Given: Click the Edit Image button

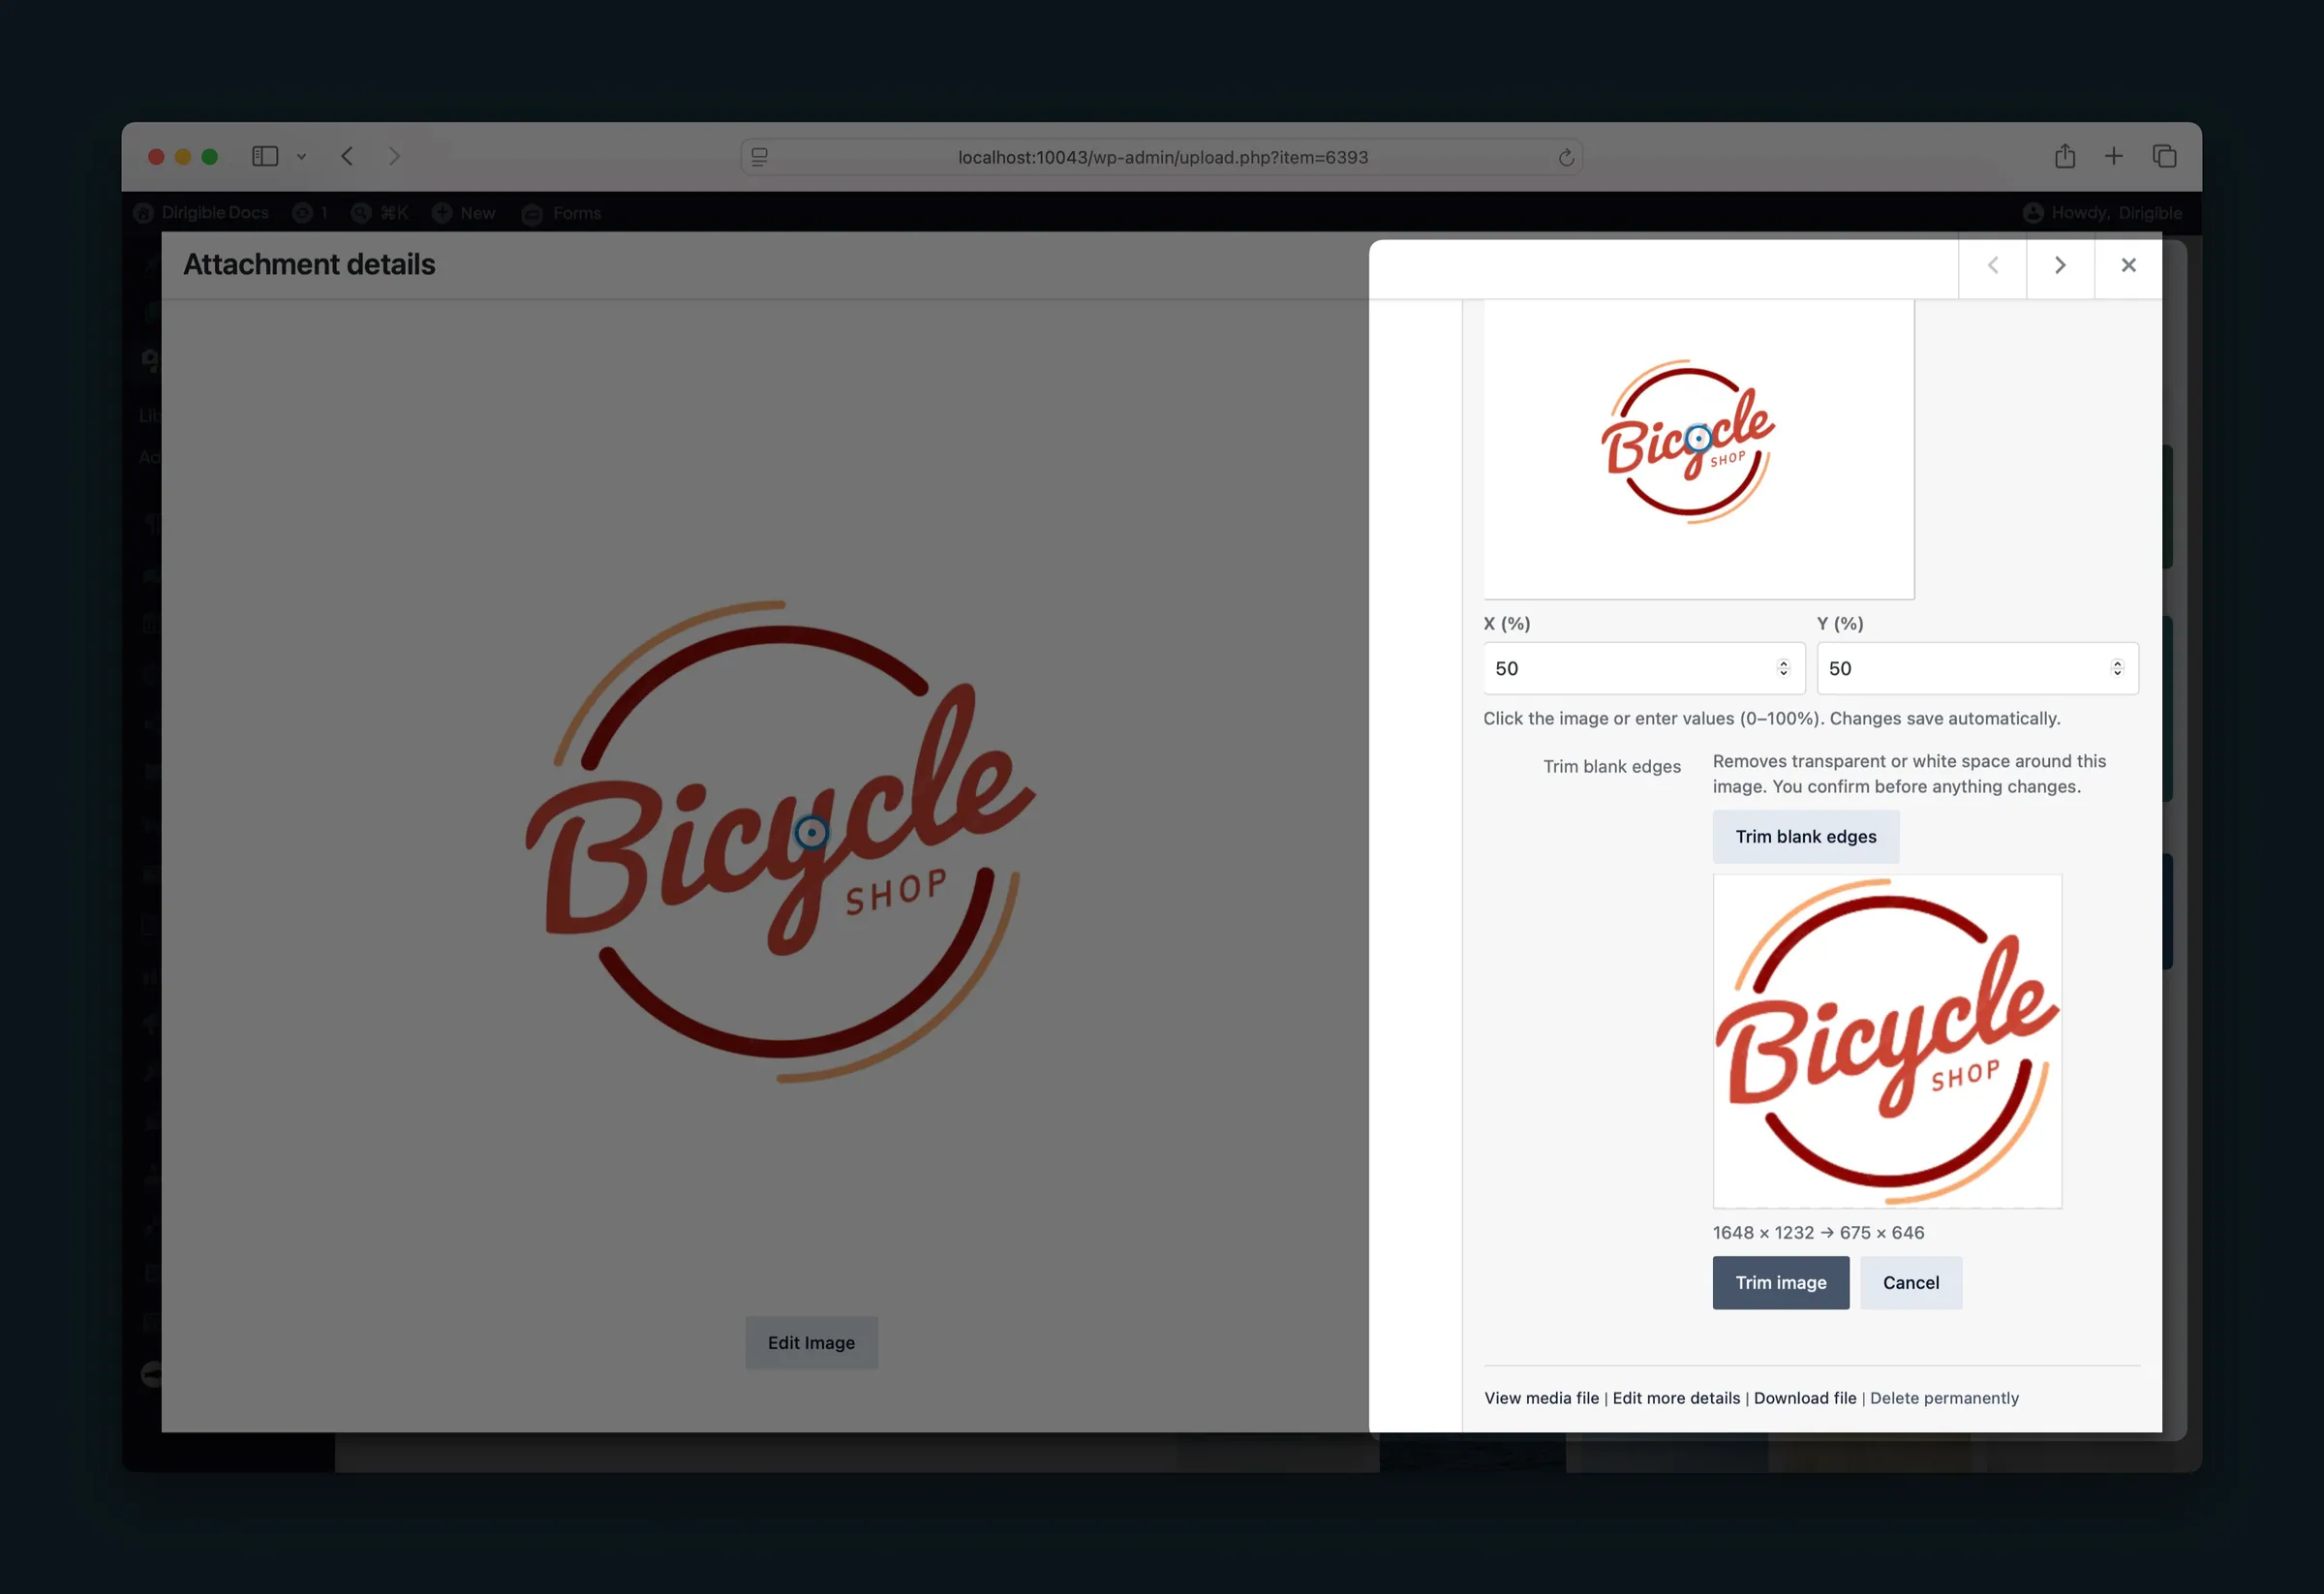Looking at the screenshot, I should pyautogui.click(x=811, y=1343).
